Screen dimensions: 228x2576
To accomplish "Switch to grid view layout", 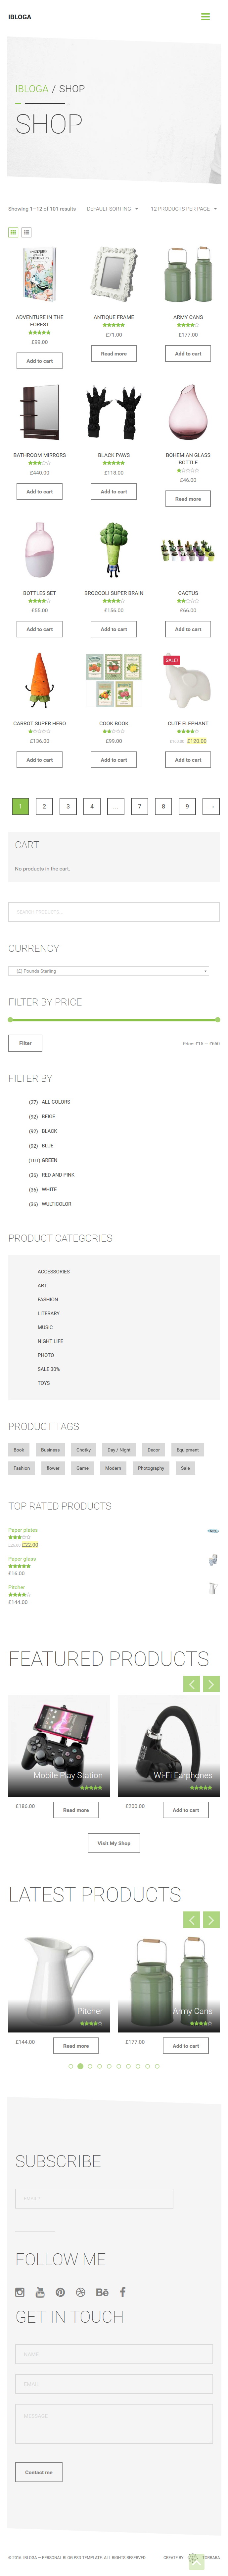I will point(13,232).
